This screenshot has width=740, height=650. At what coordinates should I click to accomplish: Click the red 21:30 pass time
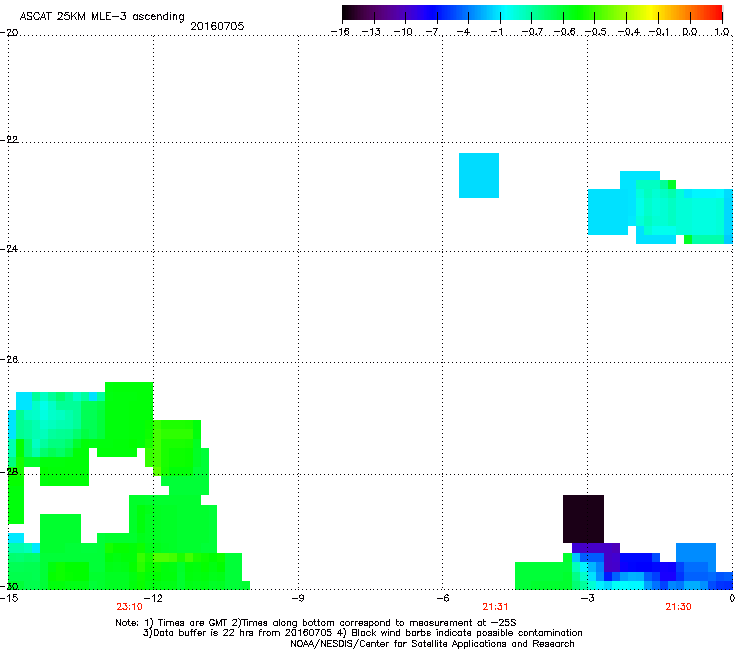pos(678,607)
